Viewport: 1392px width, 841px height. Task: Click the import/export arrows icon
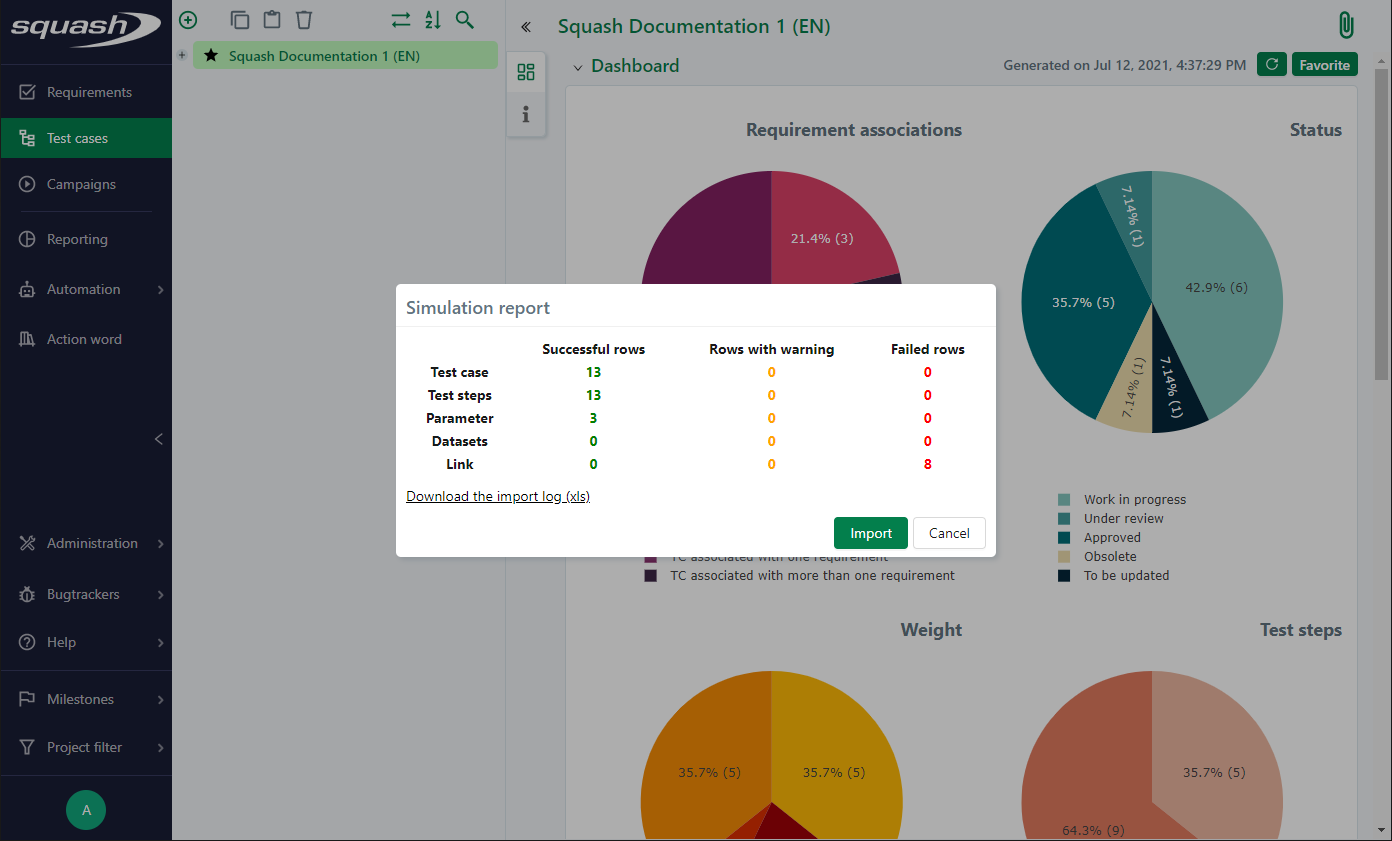(400, 20)
